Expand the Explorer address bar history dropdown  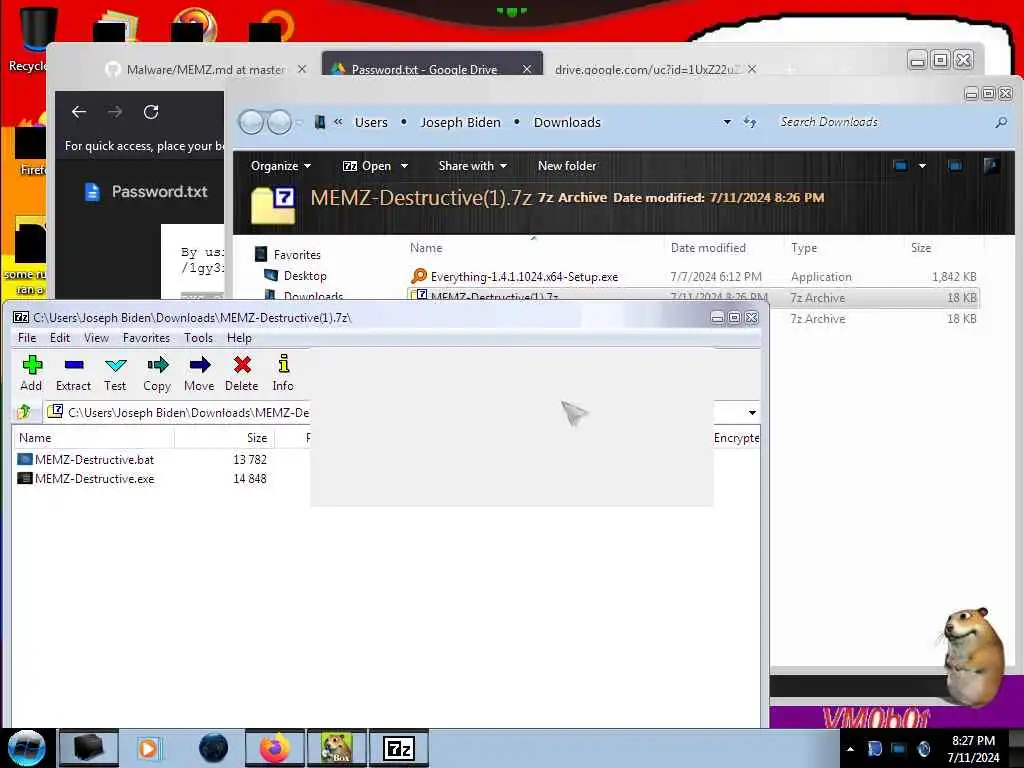click(727, 122)
